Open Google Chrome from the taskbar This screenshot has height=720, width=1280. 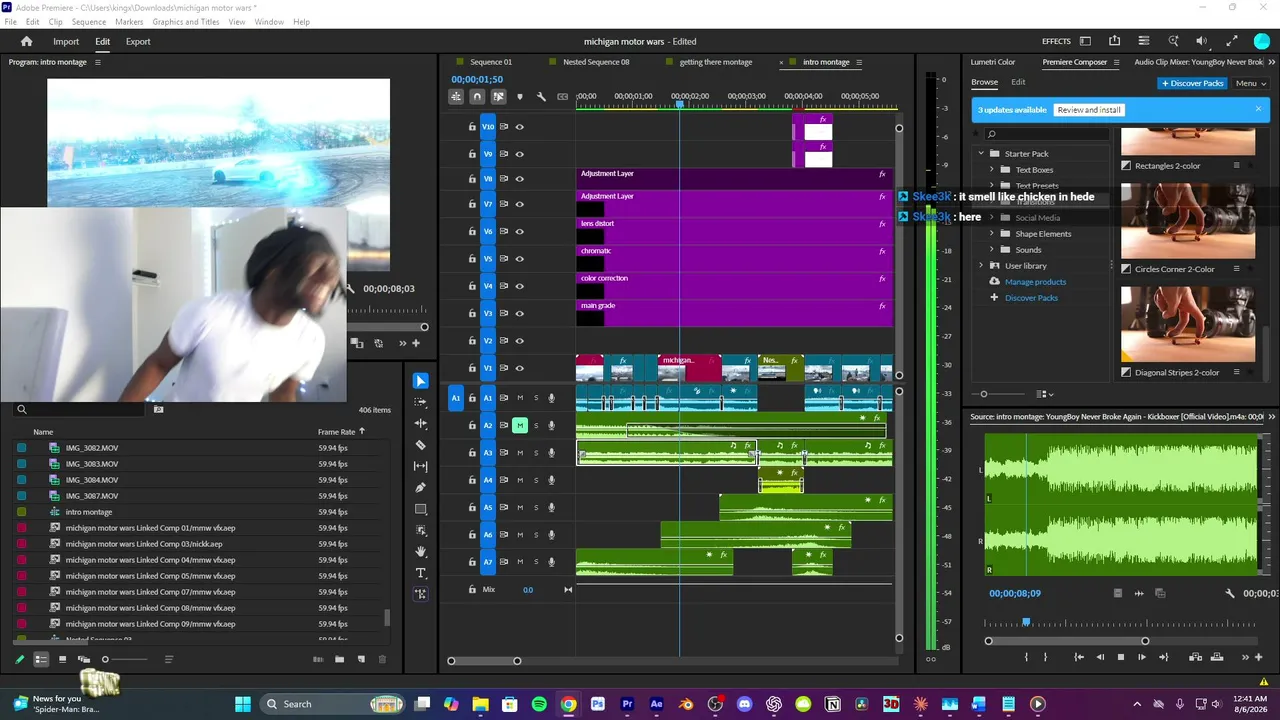click(568, 704)
